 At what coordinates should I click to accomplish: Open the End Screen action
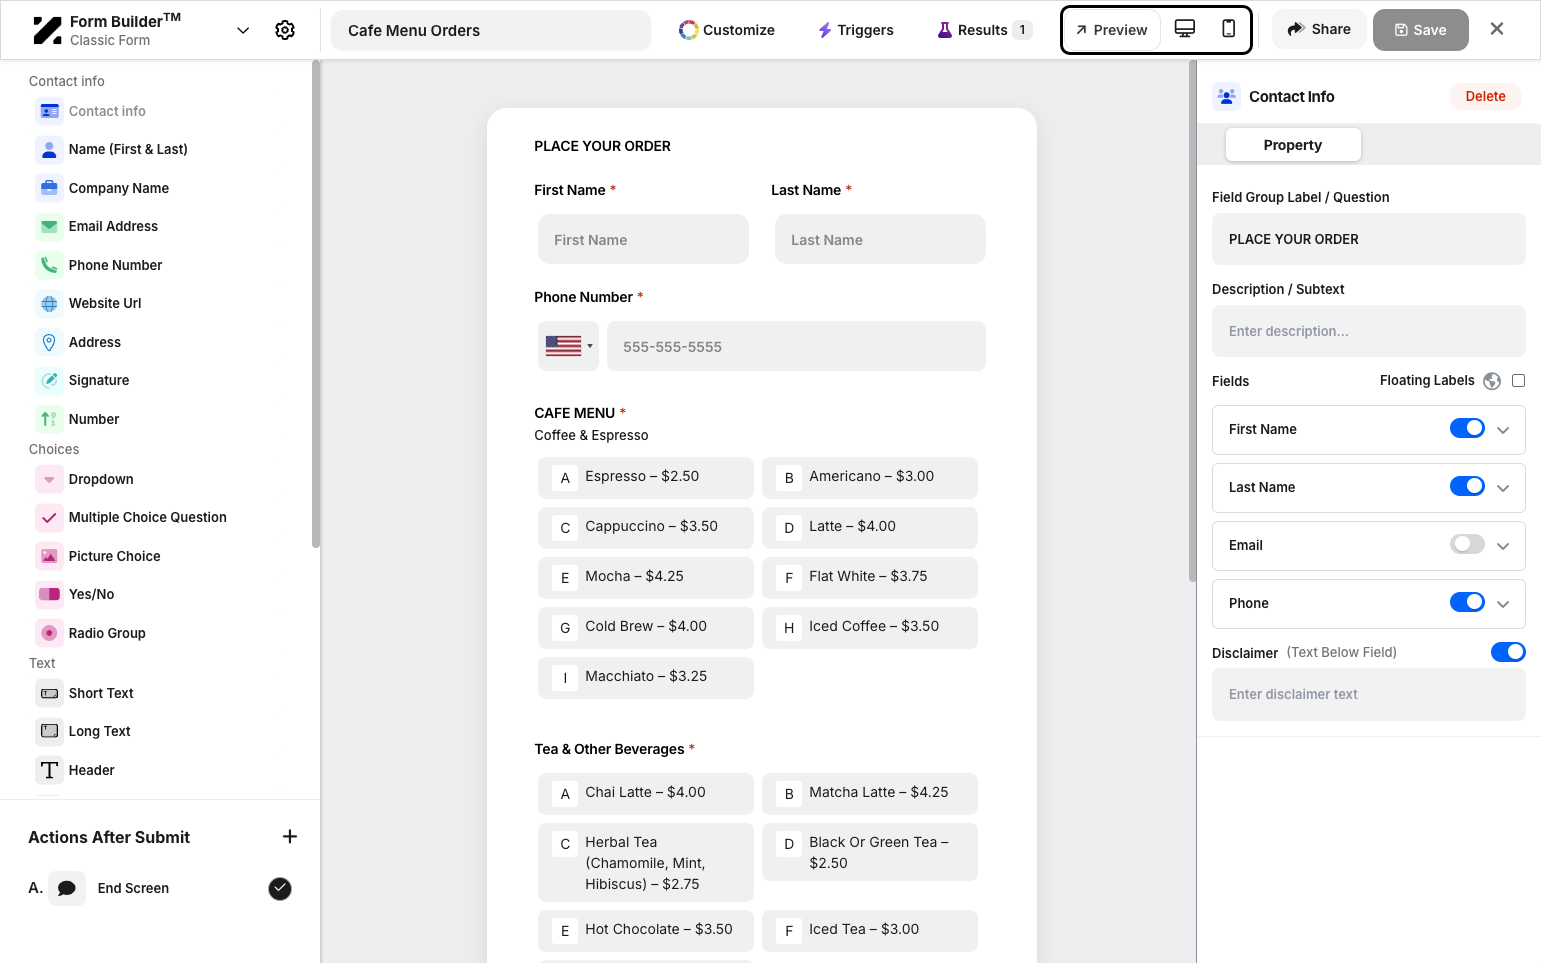pyautogui.click(x=133, y=888)
